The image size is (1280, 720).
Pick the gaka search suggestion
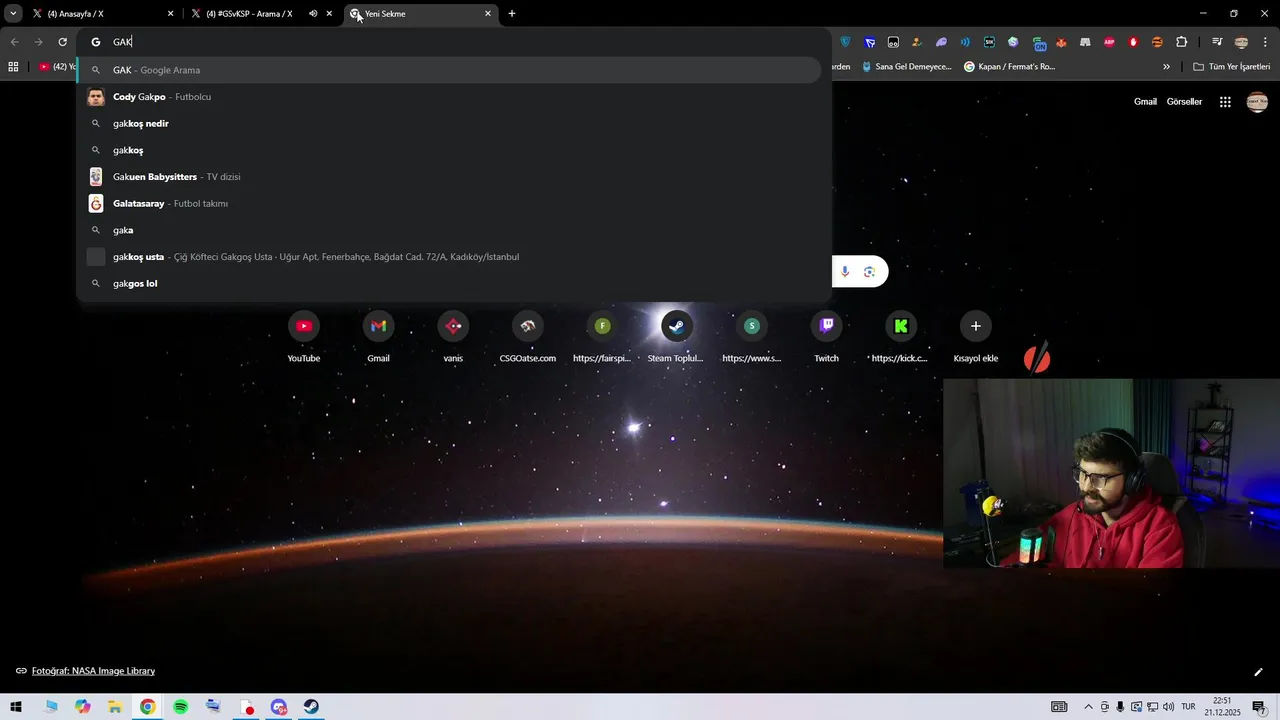pyautogui.click(x=450, y=230)
